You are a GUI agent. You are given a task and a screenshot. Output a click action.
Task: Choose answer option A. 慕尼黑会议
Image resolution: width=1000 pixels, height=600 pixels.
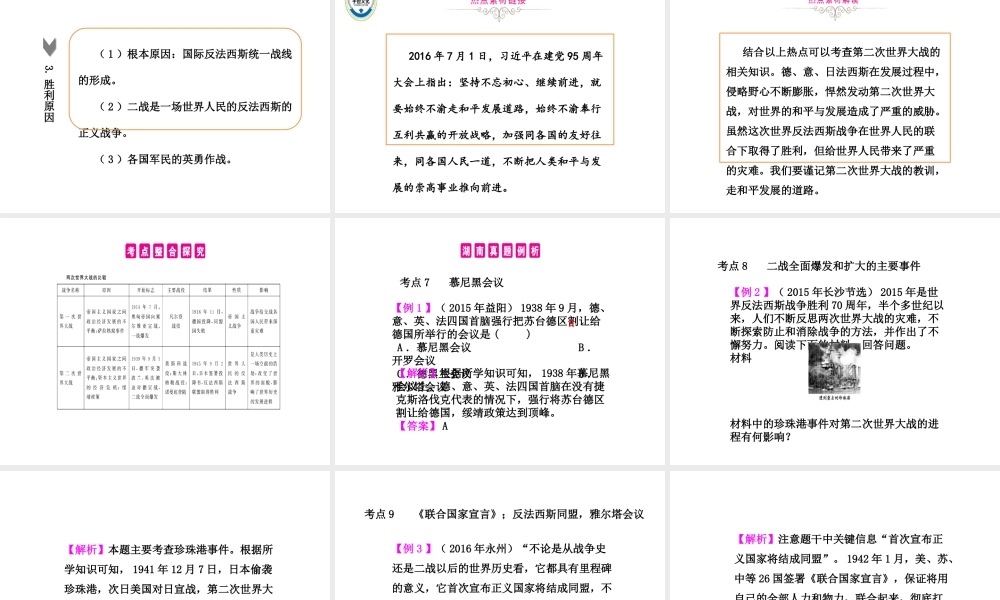(x=434, y=348)
